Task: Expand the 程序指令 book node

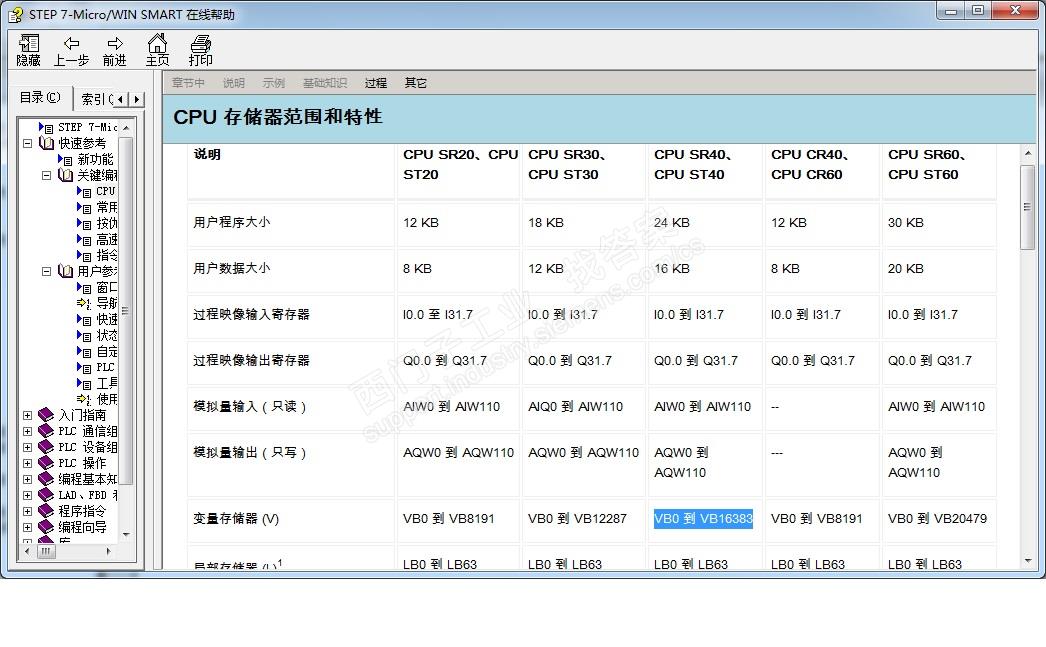Action: [x=27, y=511]
